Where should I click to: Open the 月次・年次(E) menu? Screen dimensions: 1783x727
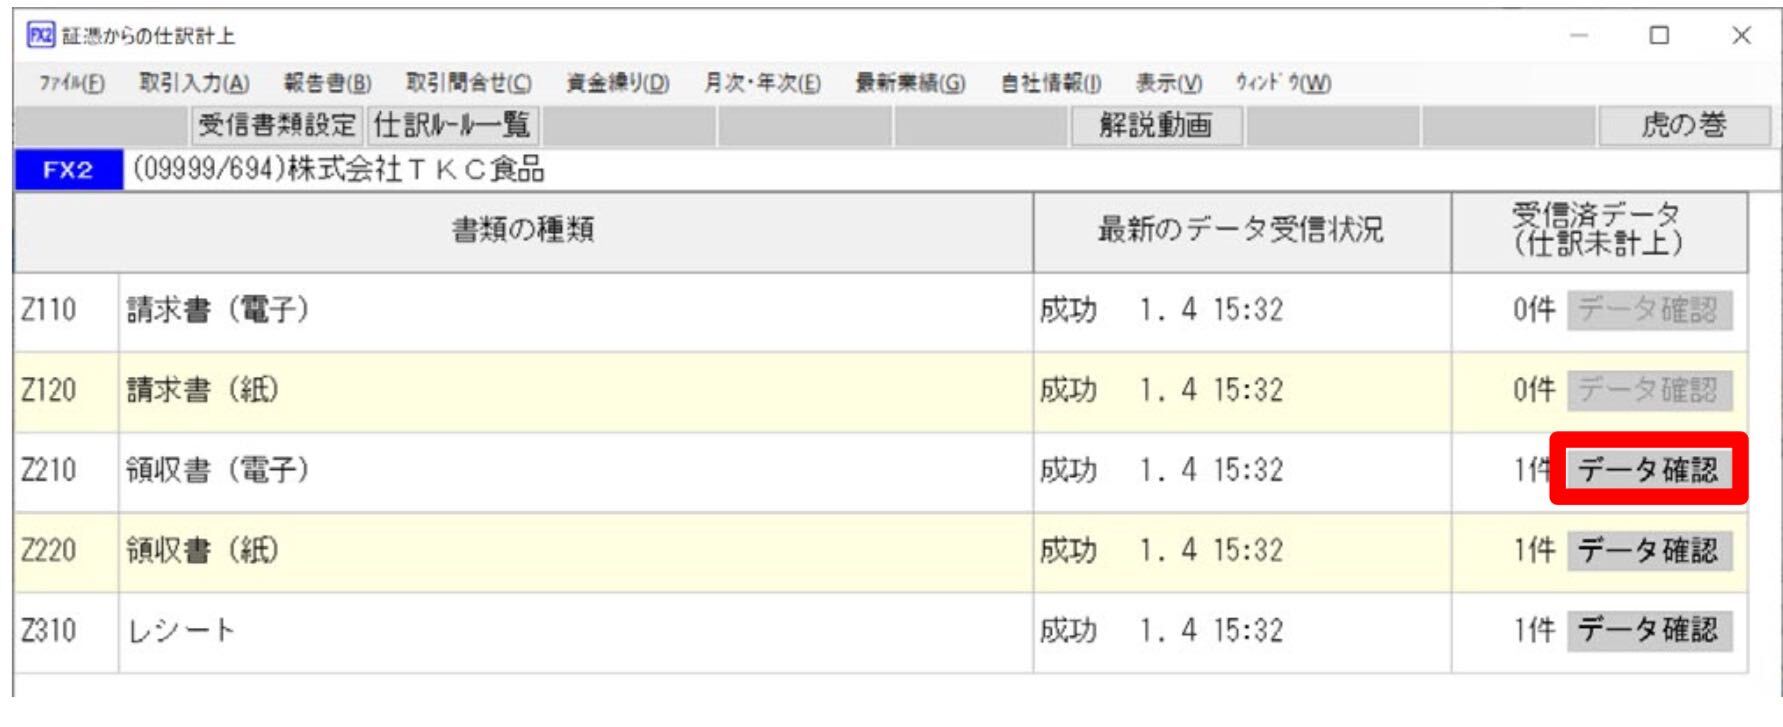(x=762, y=85)
